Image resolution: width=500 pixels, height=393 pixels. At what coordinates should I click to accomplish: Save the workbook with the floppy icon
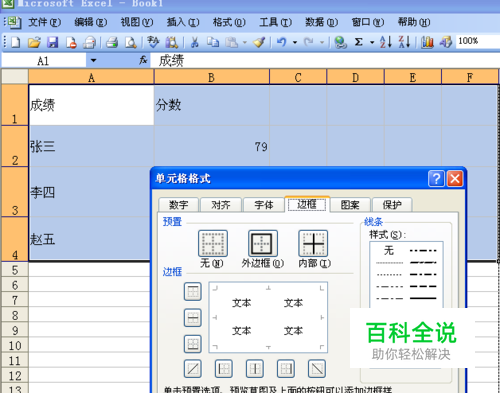(x=52, y=42)
